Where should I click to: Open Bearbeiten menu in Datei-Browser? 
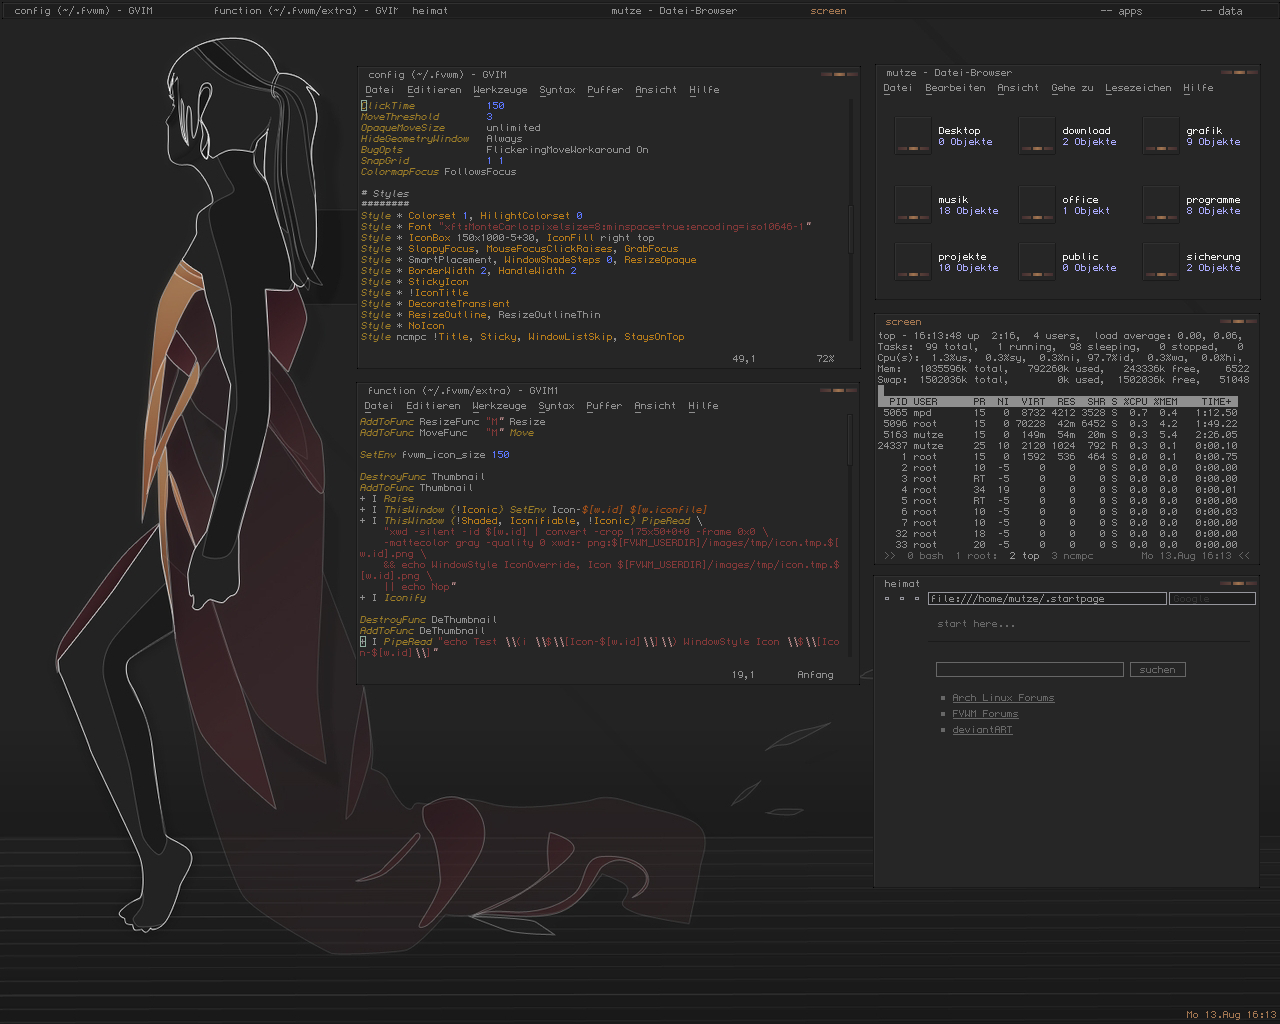955,88
